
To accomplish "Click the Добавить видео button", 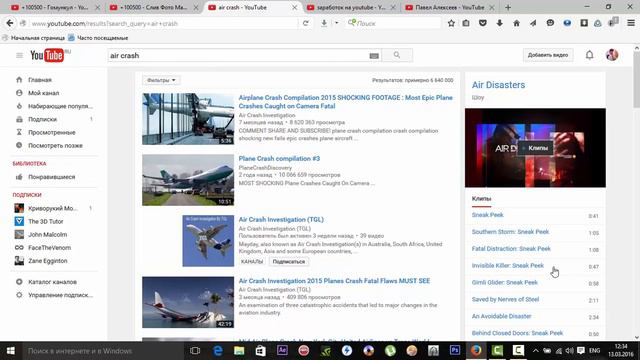I will (548, 55).
